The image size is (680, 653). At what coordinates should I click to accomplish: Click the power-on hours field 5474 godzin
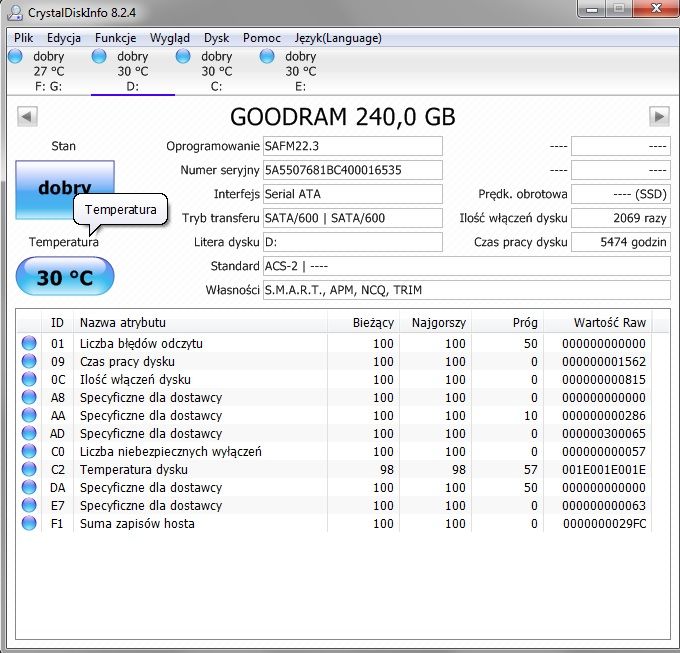click(x=621, y=242)
